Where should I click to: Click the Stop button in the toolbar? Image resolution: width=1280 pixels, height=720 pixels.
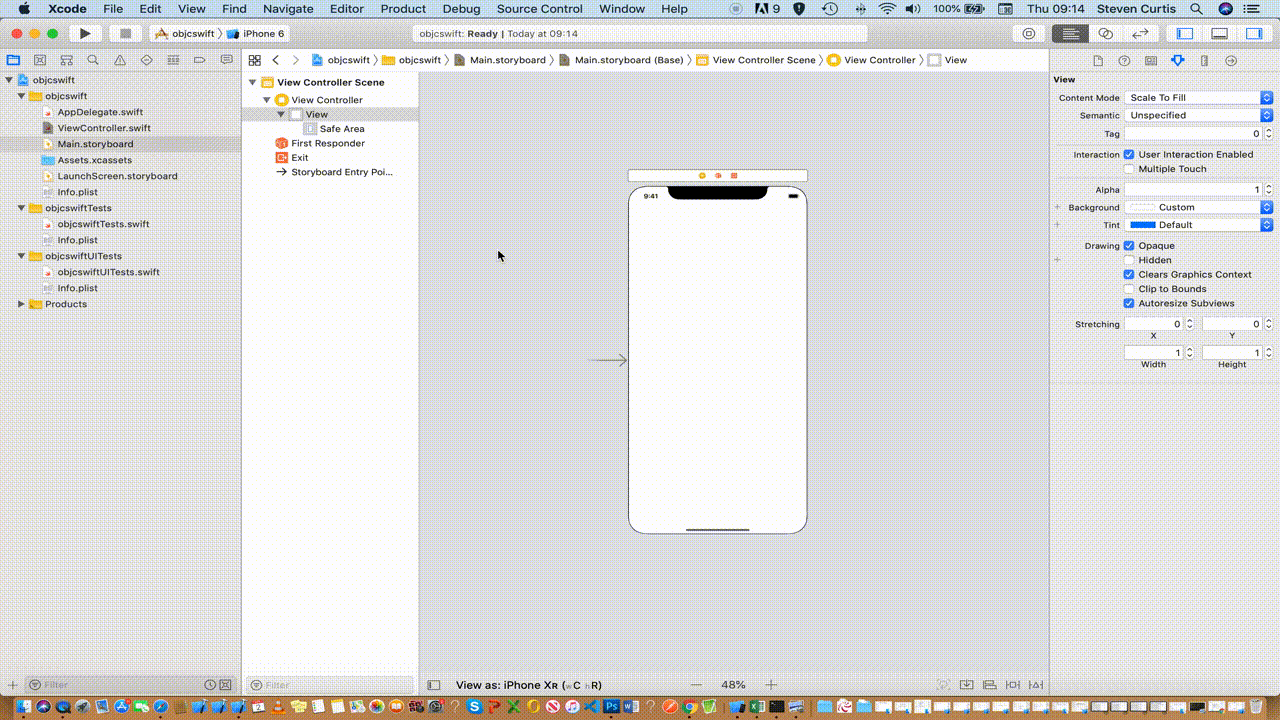(x=125, y=34)
